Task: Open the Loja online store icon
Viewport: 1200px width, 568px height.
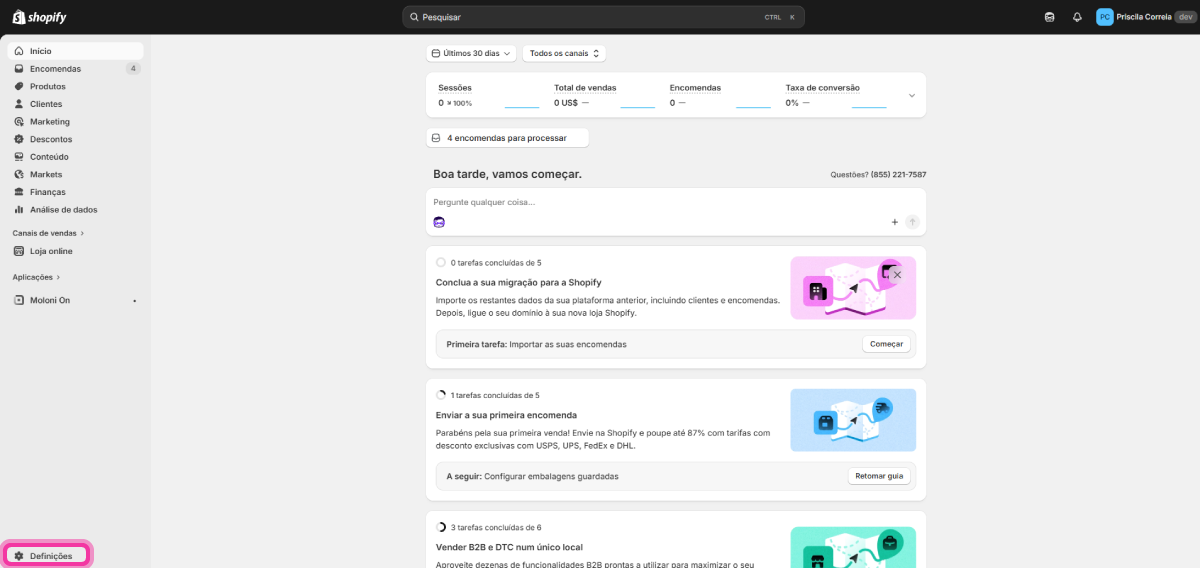Action: 19,251
